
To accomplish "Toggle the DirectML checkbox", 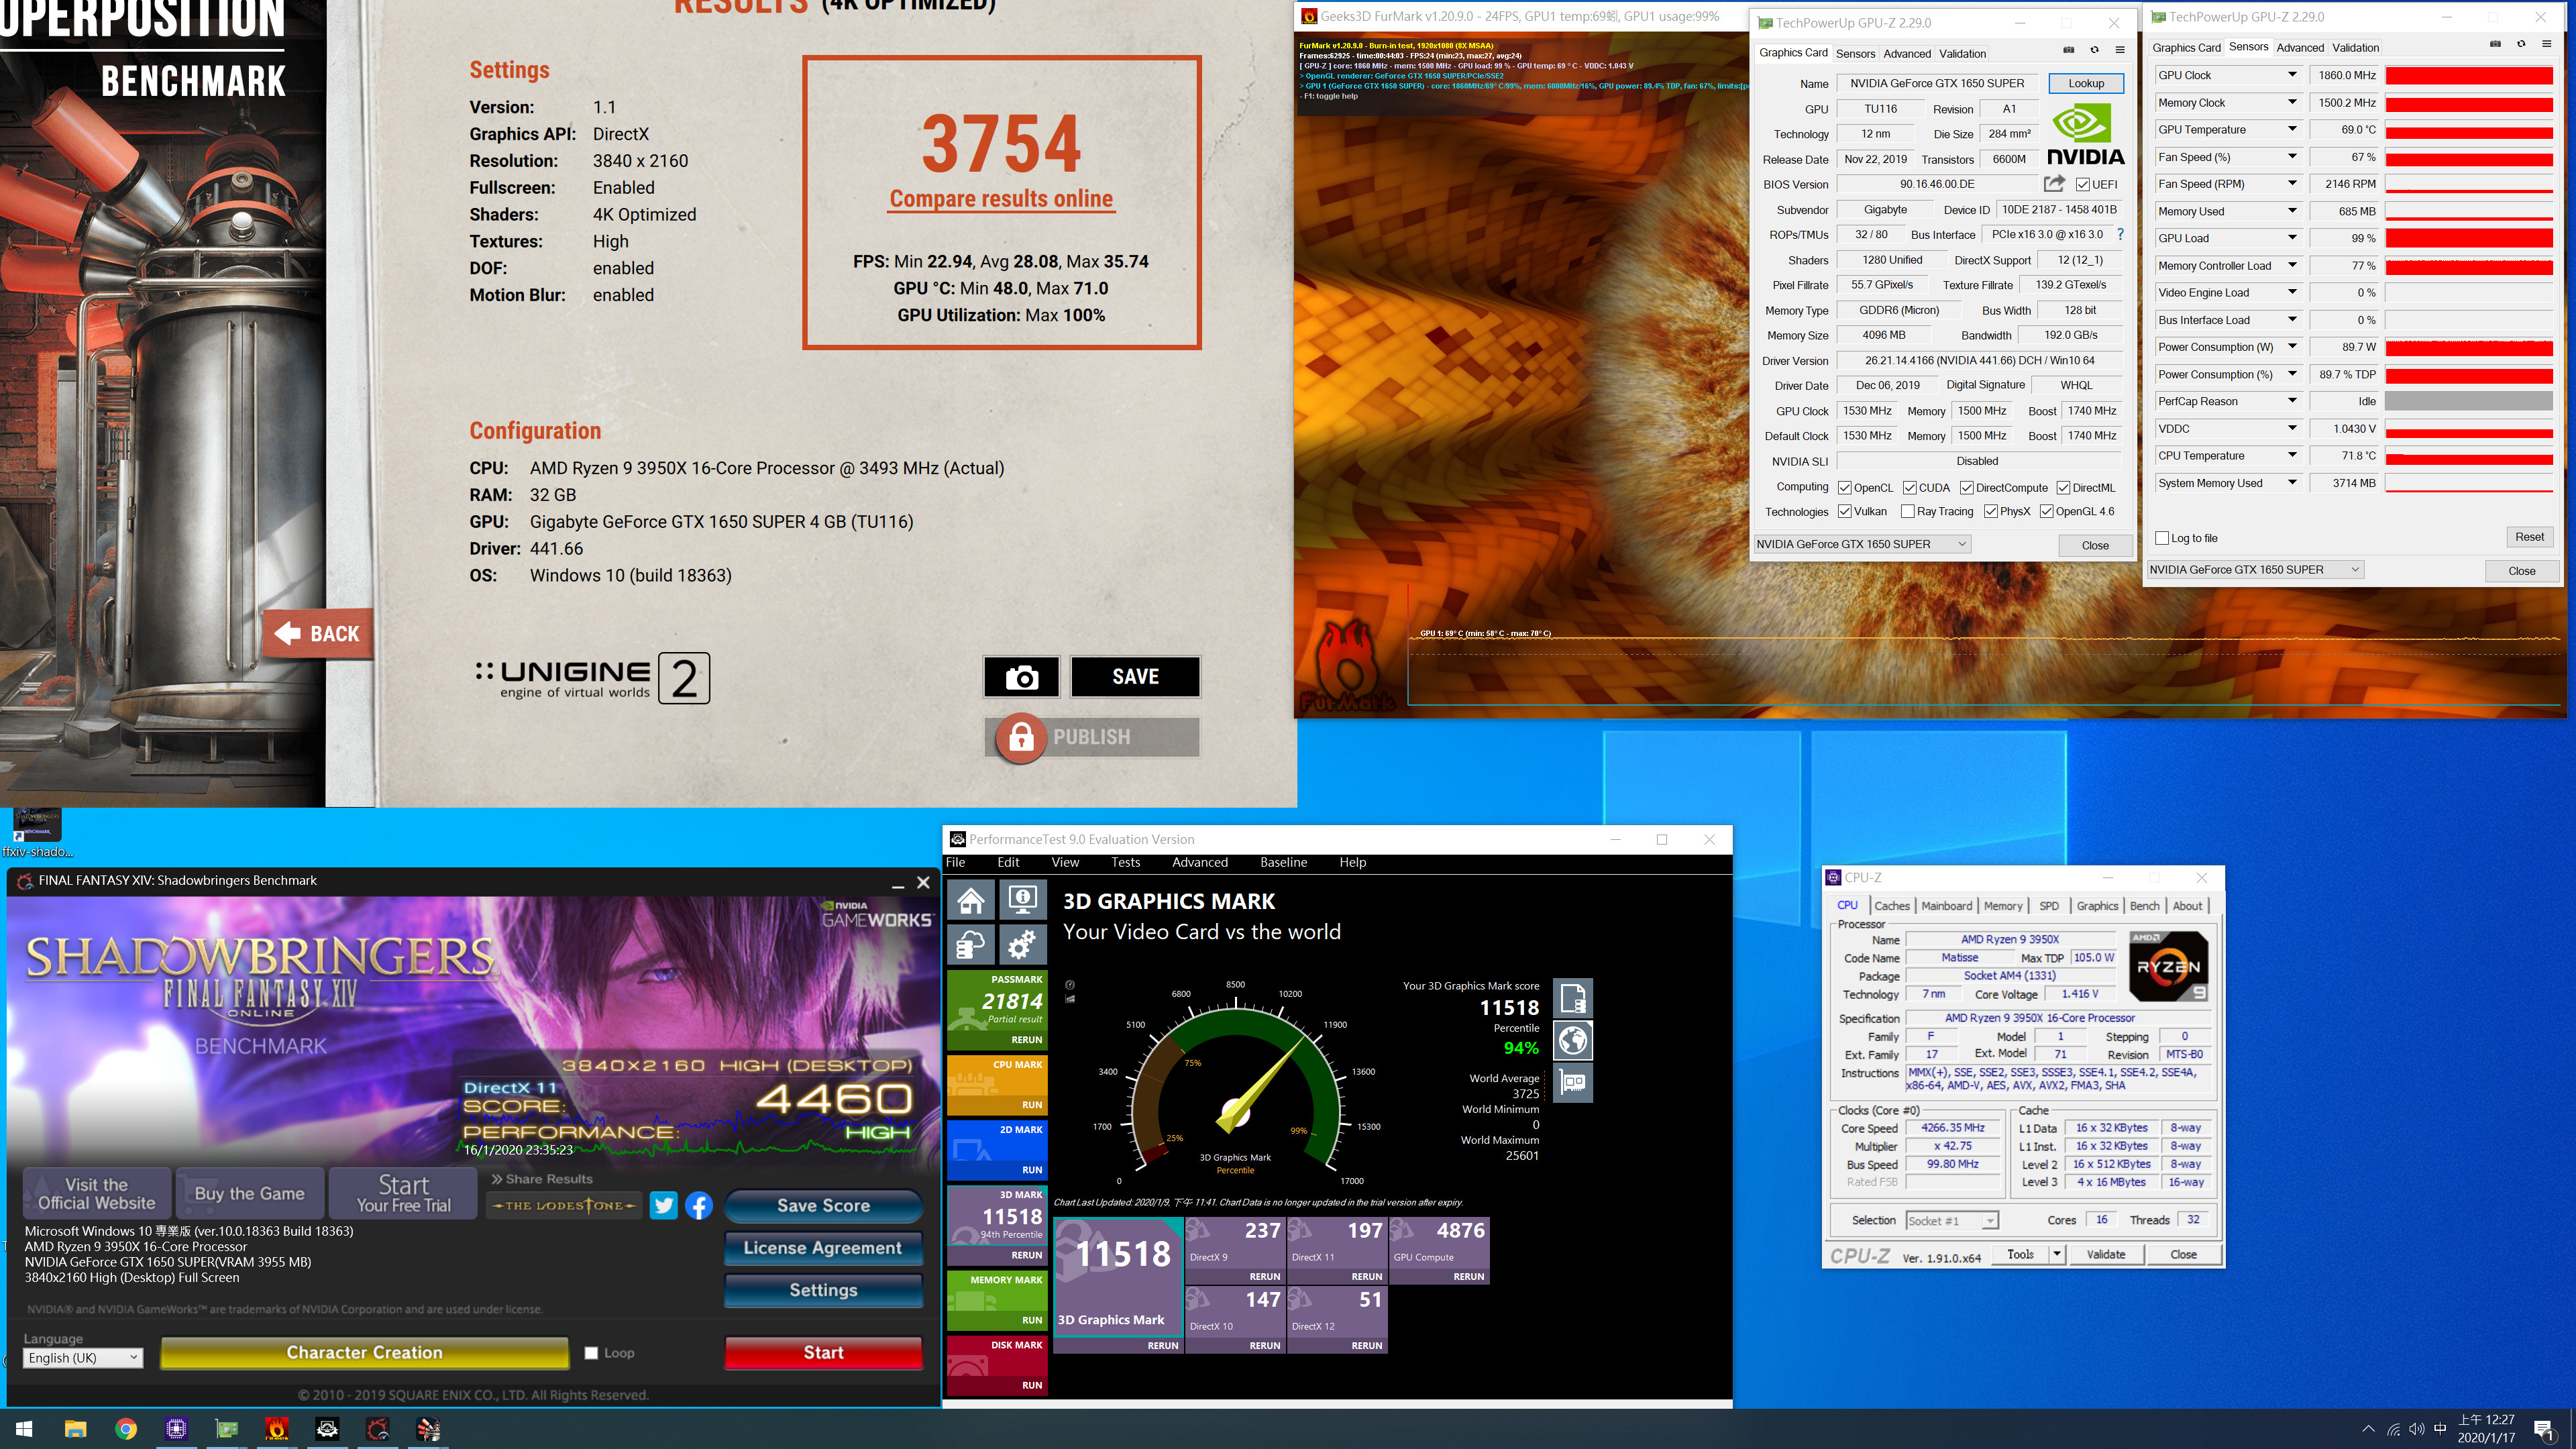I will [x=2063, y=487].
